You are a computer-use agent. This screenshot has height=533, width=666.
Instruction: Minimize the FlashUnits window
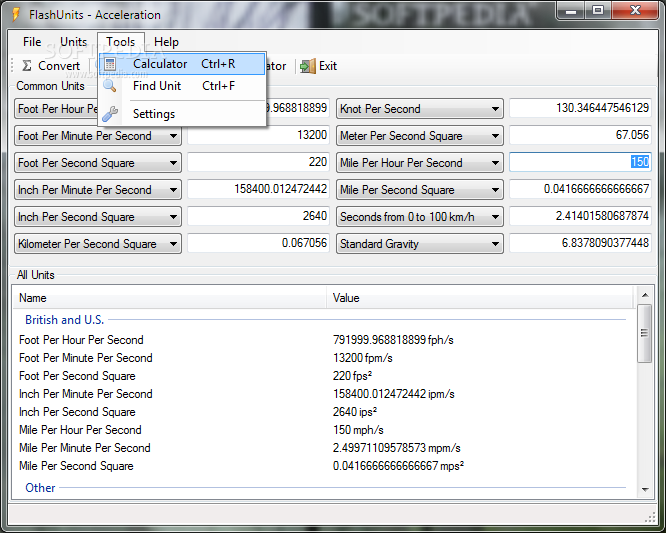[570, 11]
